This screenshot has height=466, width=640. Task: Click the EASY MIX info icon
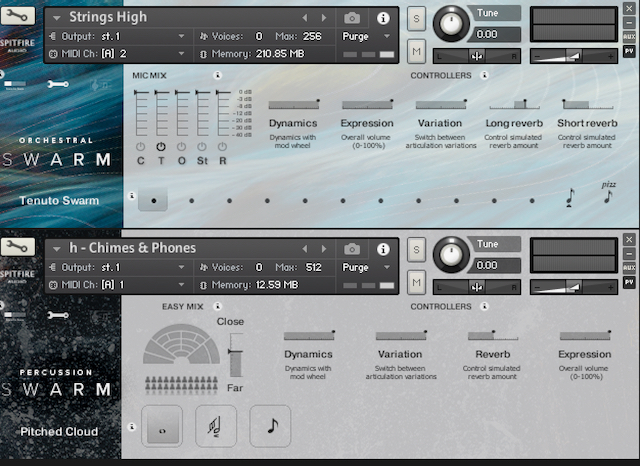click(x=218, y=306)
